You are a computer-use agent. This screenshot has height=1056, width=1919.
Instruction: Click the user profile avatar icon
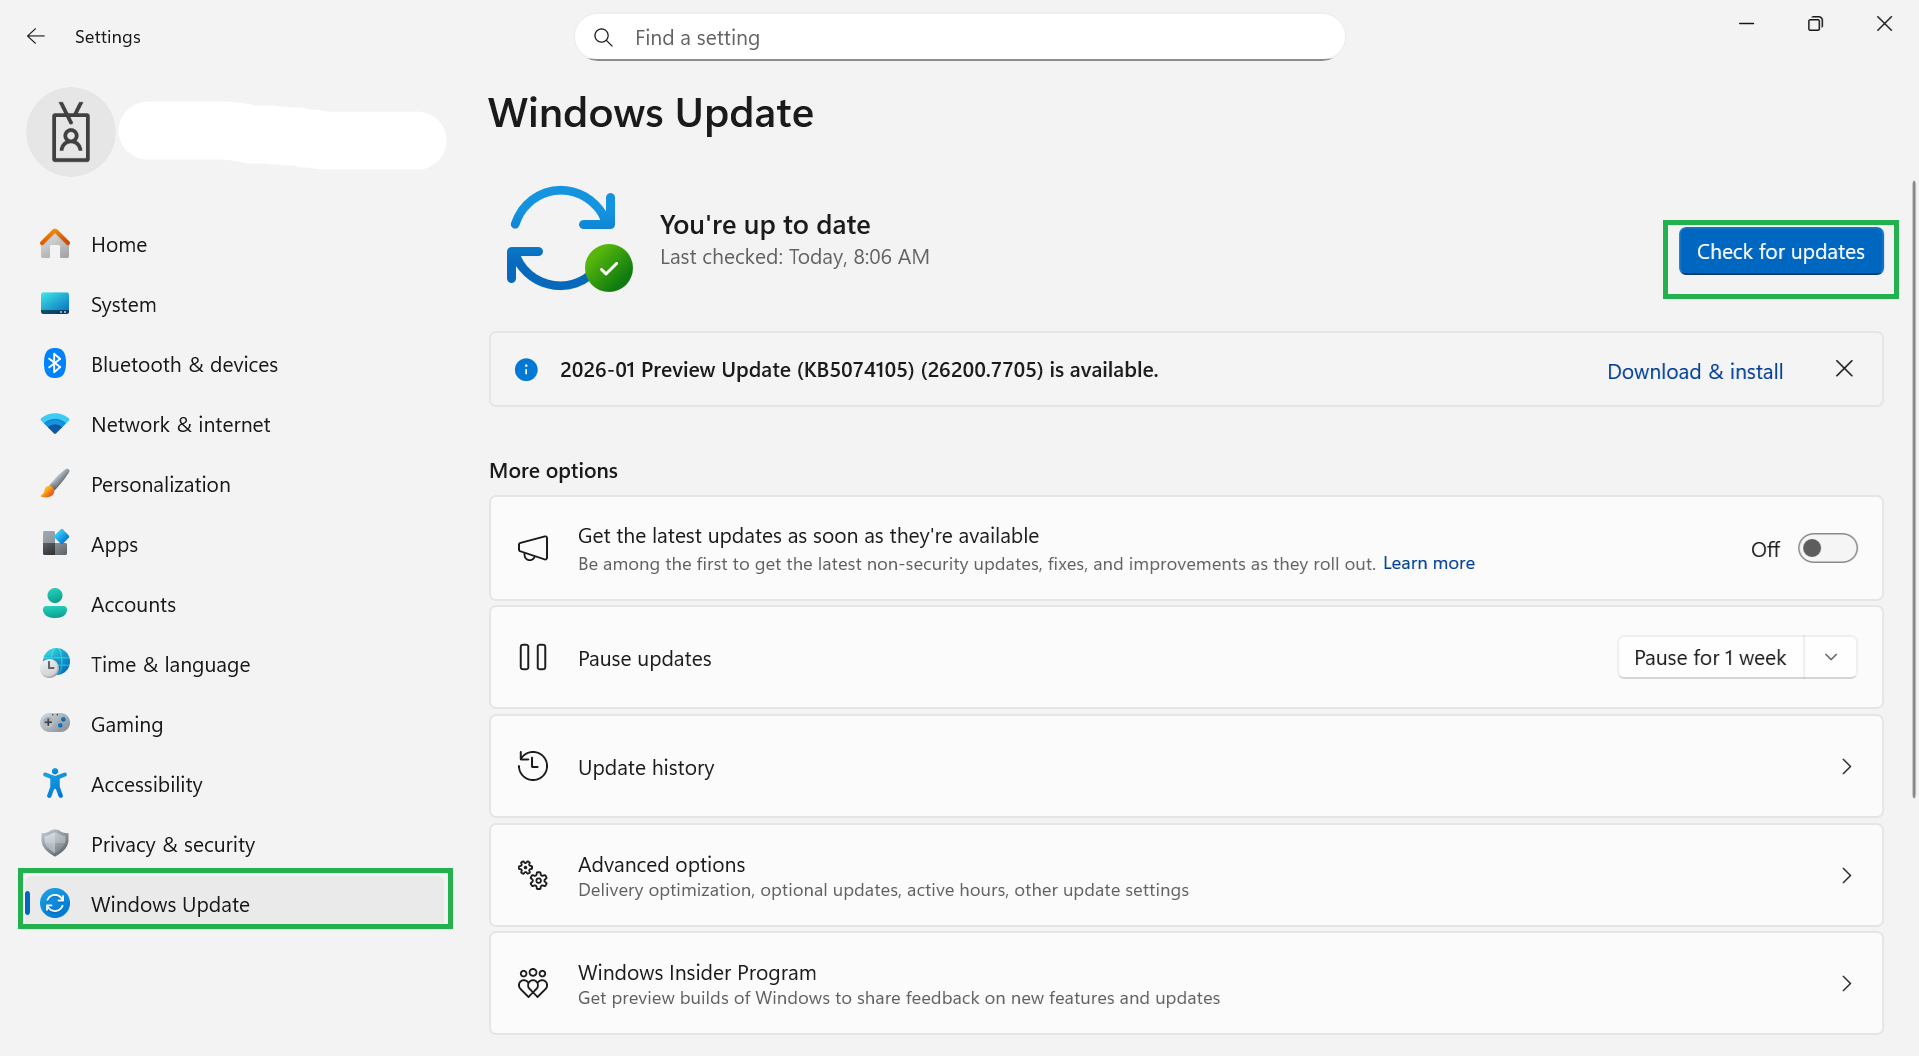point(71,132)
